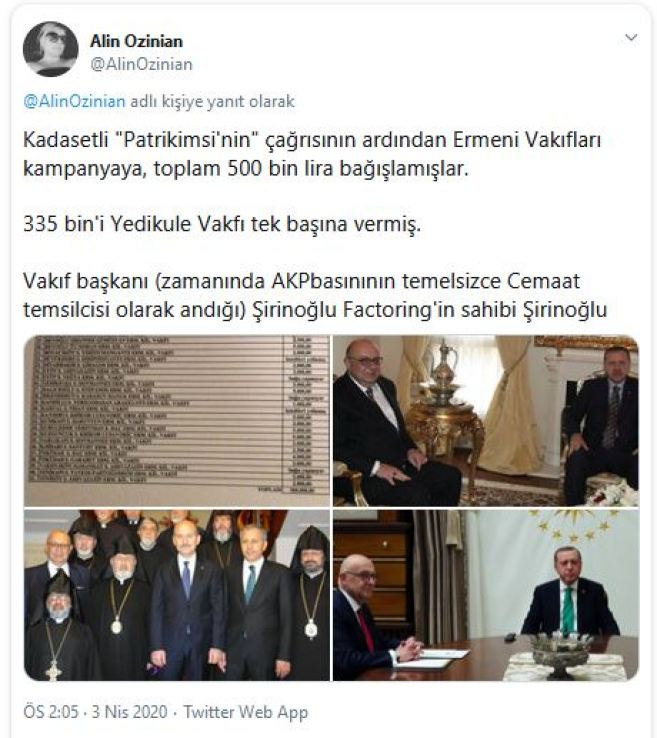
Task: Click the "adlı kişiye yanıt olarak" reply text
Action: tap(212, 101)
